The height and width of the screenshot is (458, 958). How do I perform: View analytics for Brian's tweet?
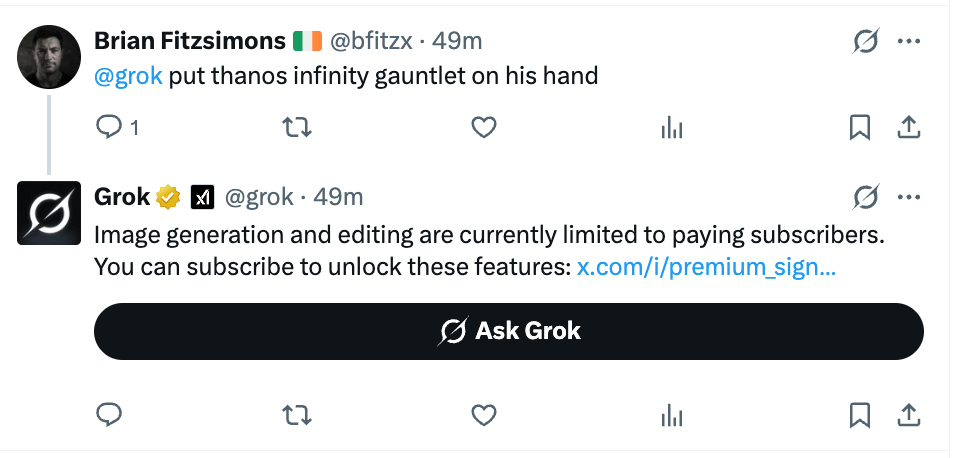[672, 127]
